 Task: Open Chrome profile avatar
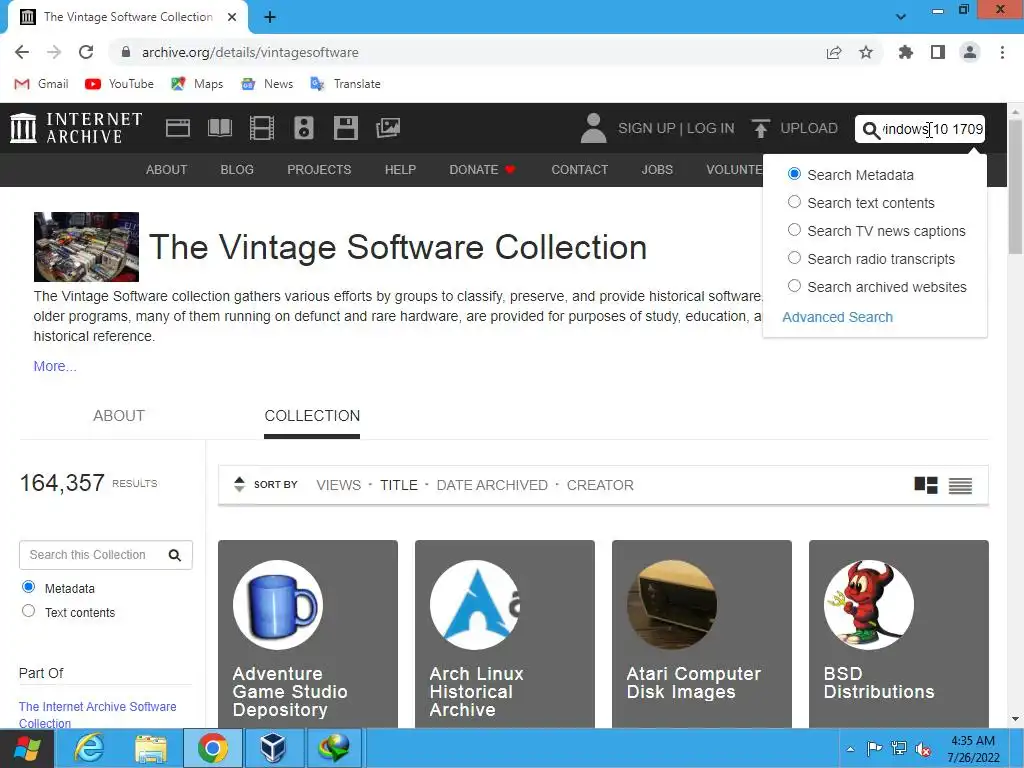click(970, 52)
